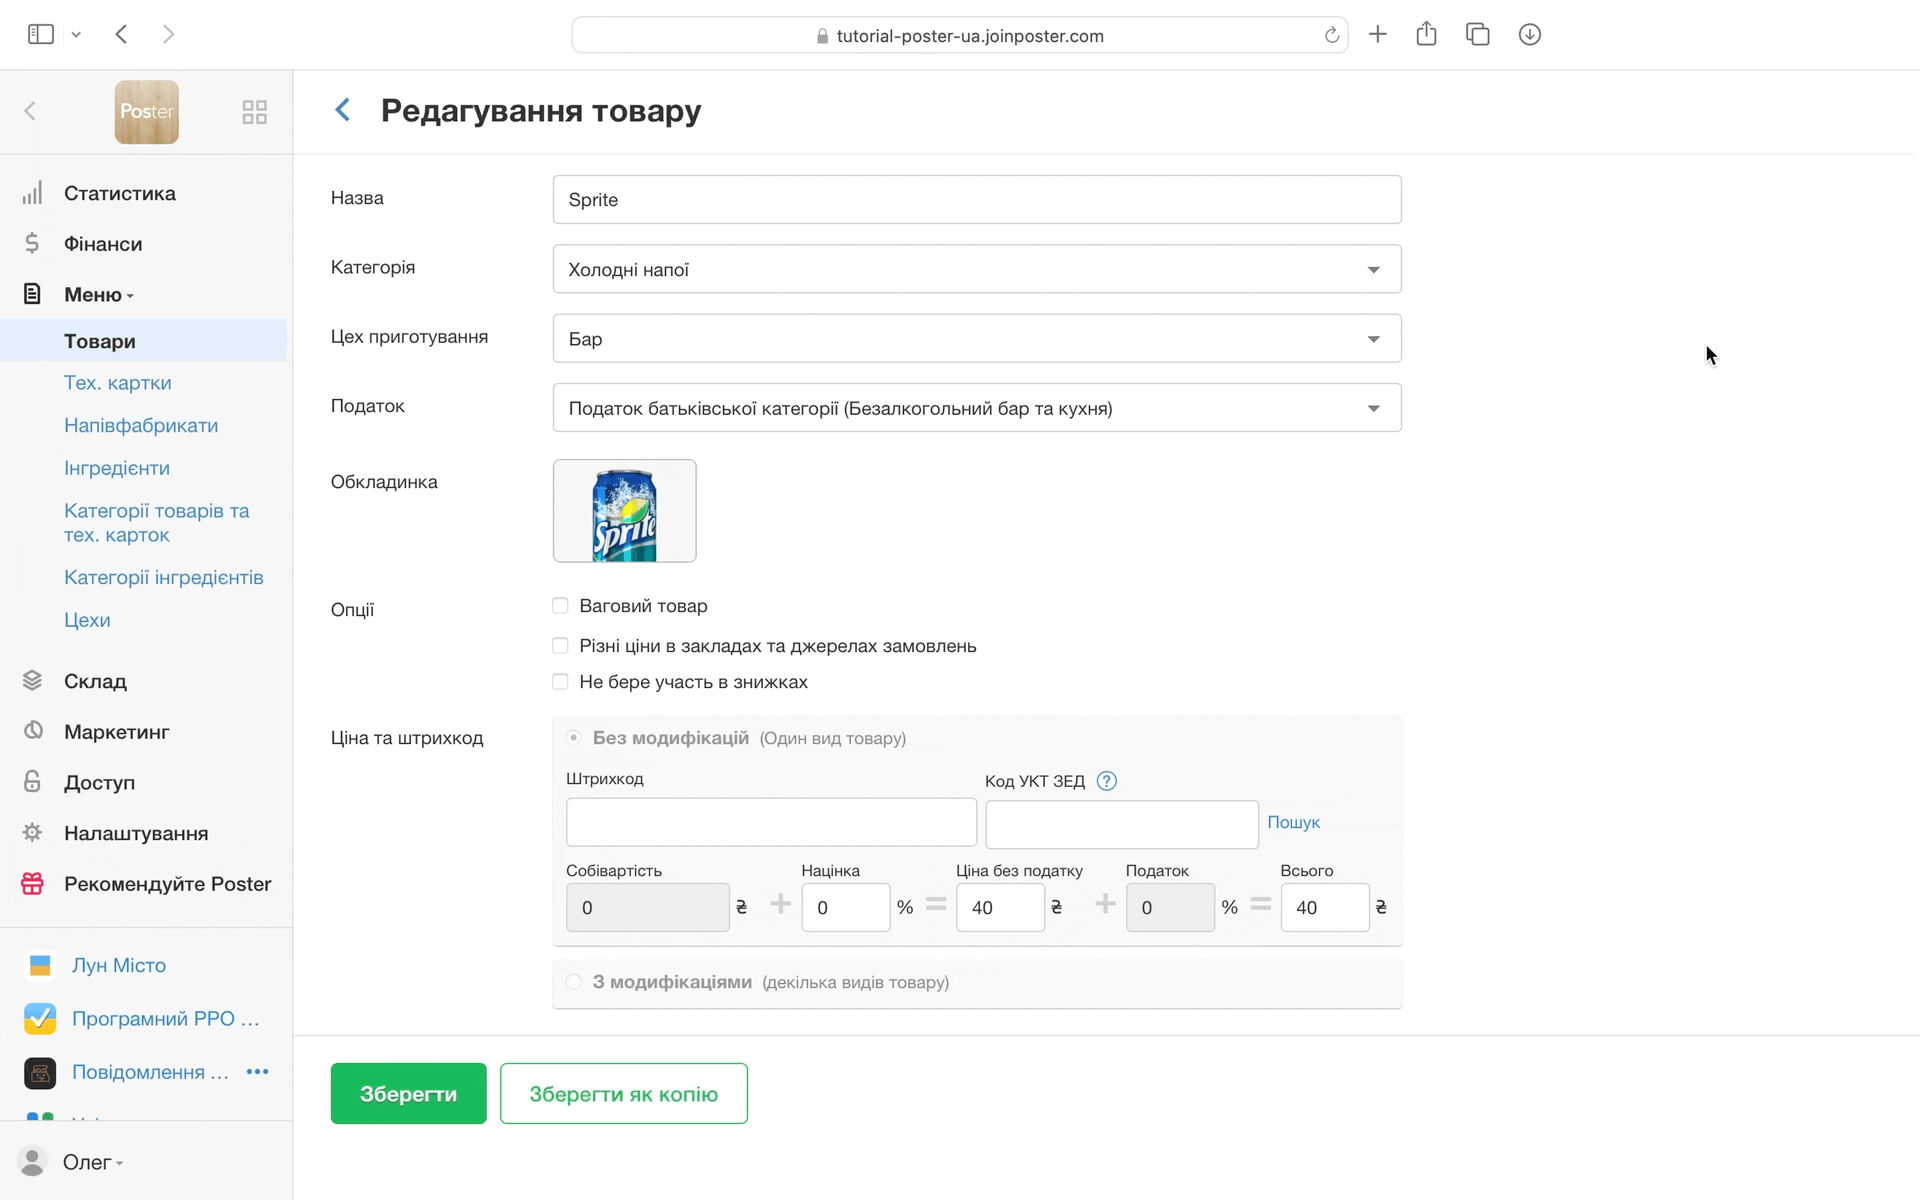
Task: Expand the Цех приготування dropdown
Action: pyautogui.click(x=976, y=339)
